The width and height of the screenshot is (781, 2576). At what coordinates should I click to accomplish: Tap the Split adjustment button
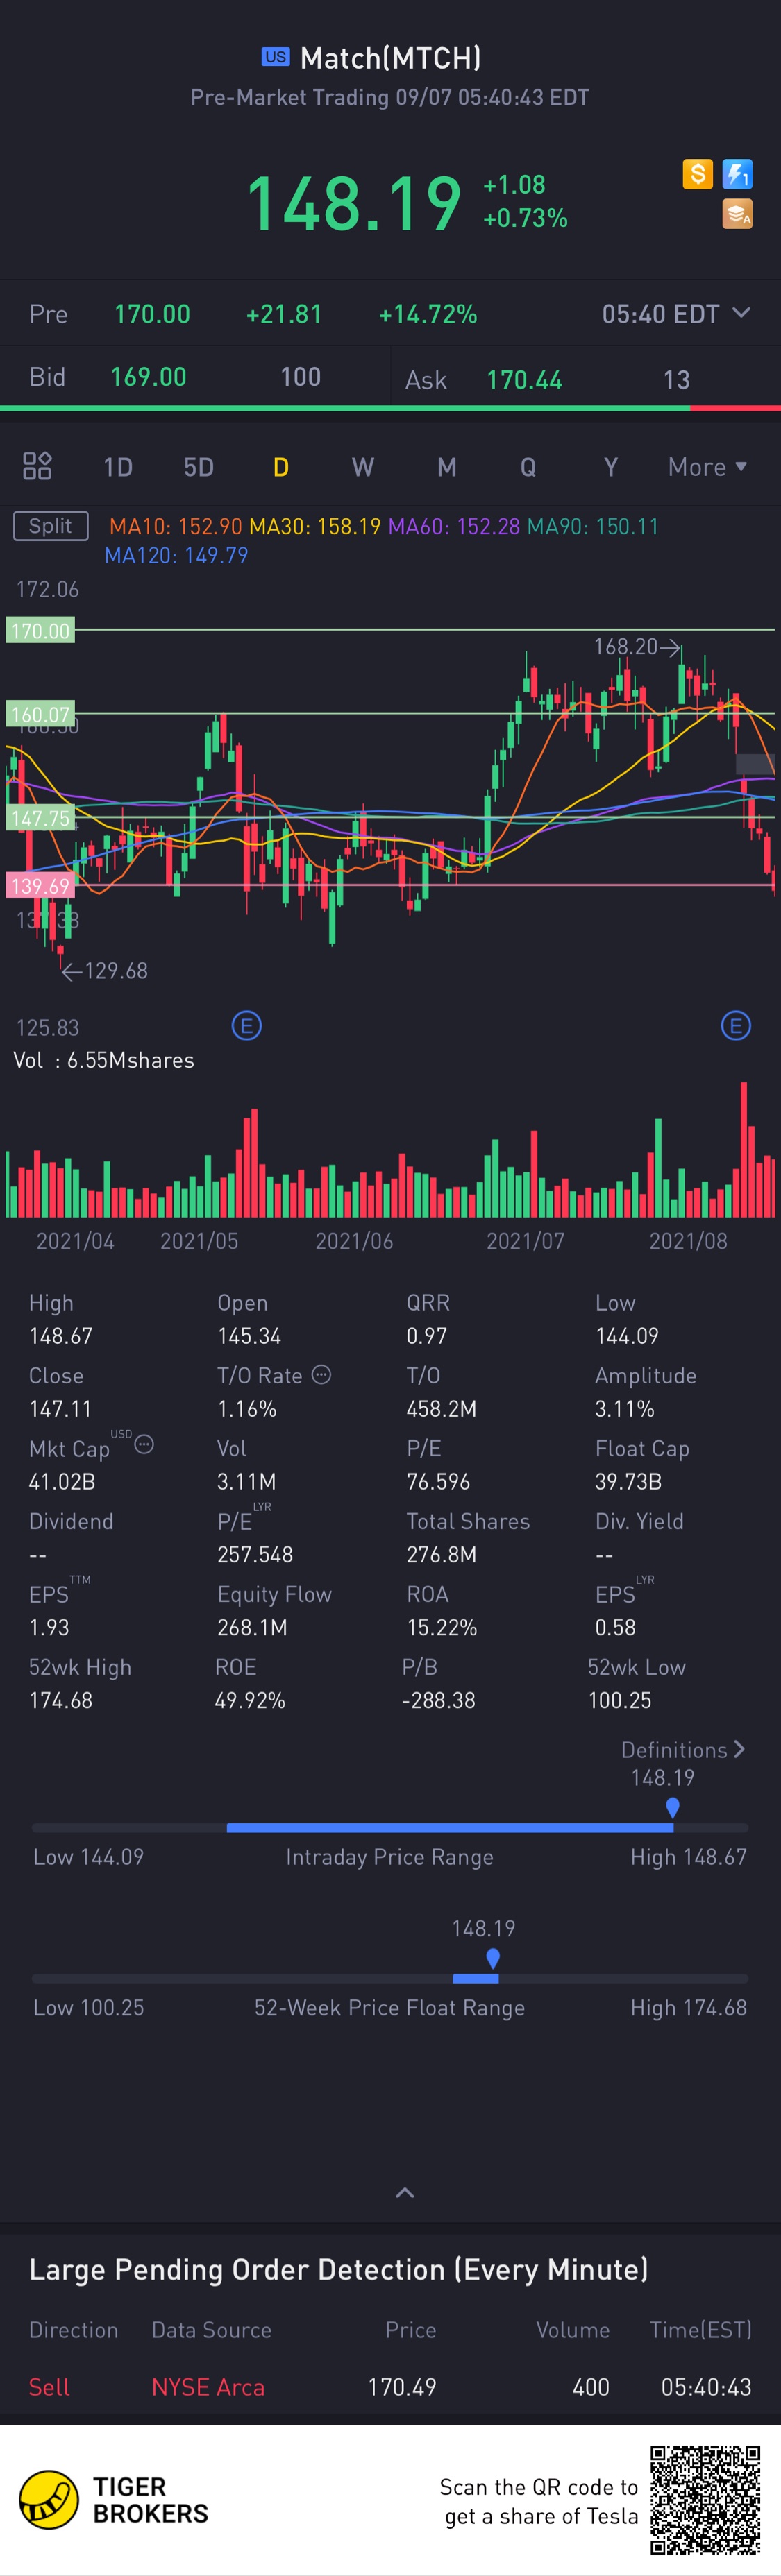(x=51, y=526)
